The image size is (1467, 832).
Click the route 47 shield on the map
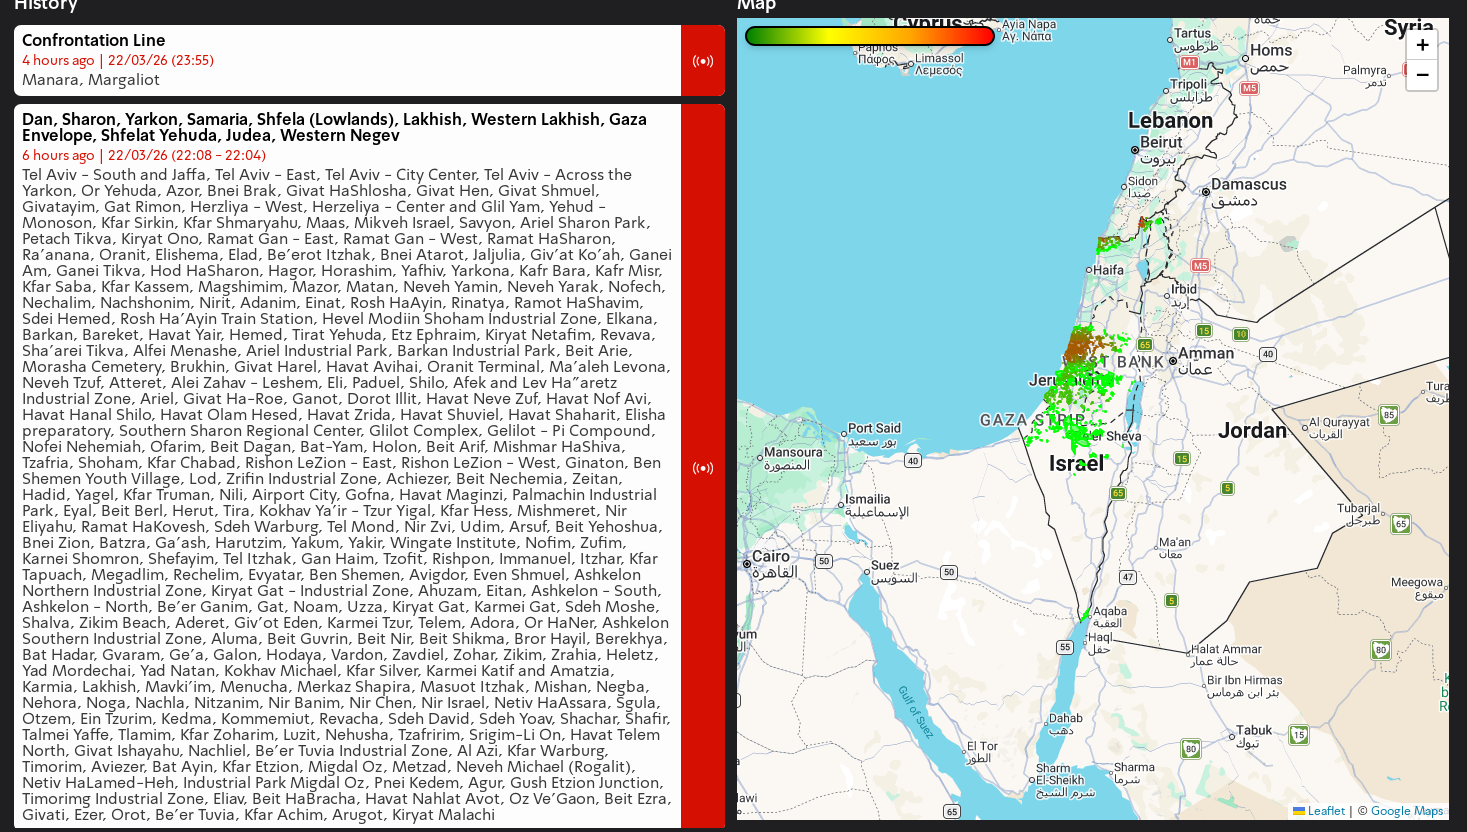tap(1128, 577)
